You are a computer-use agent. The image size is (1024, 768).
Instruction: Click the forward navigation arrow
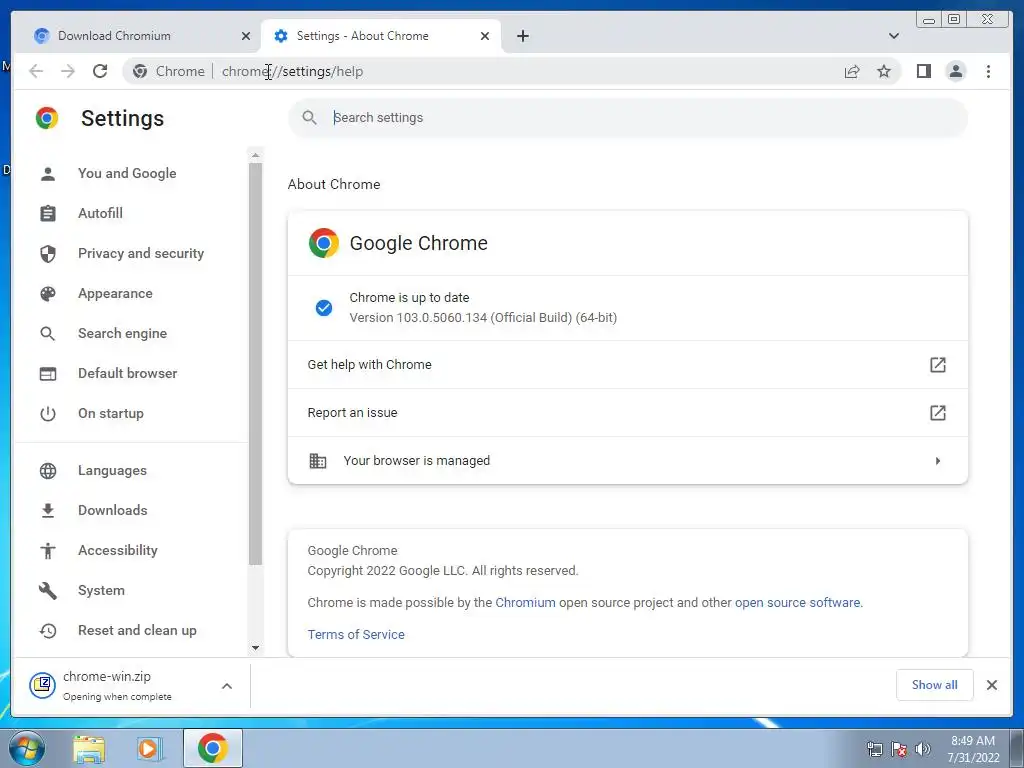68,71
